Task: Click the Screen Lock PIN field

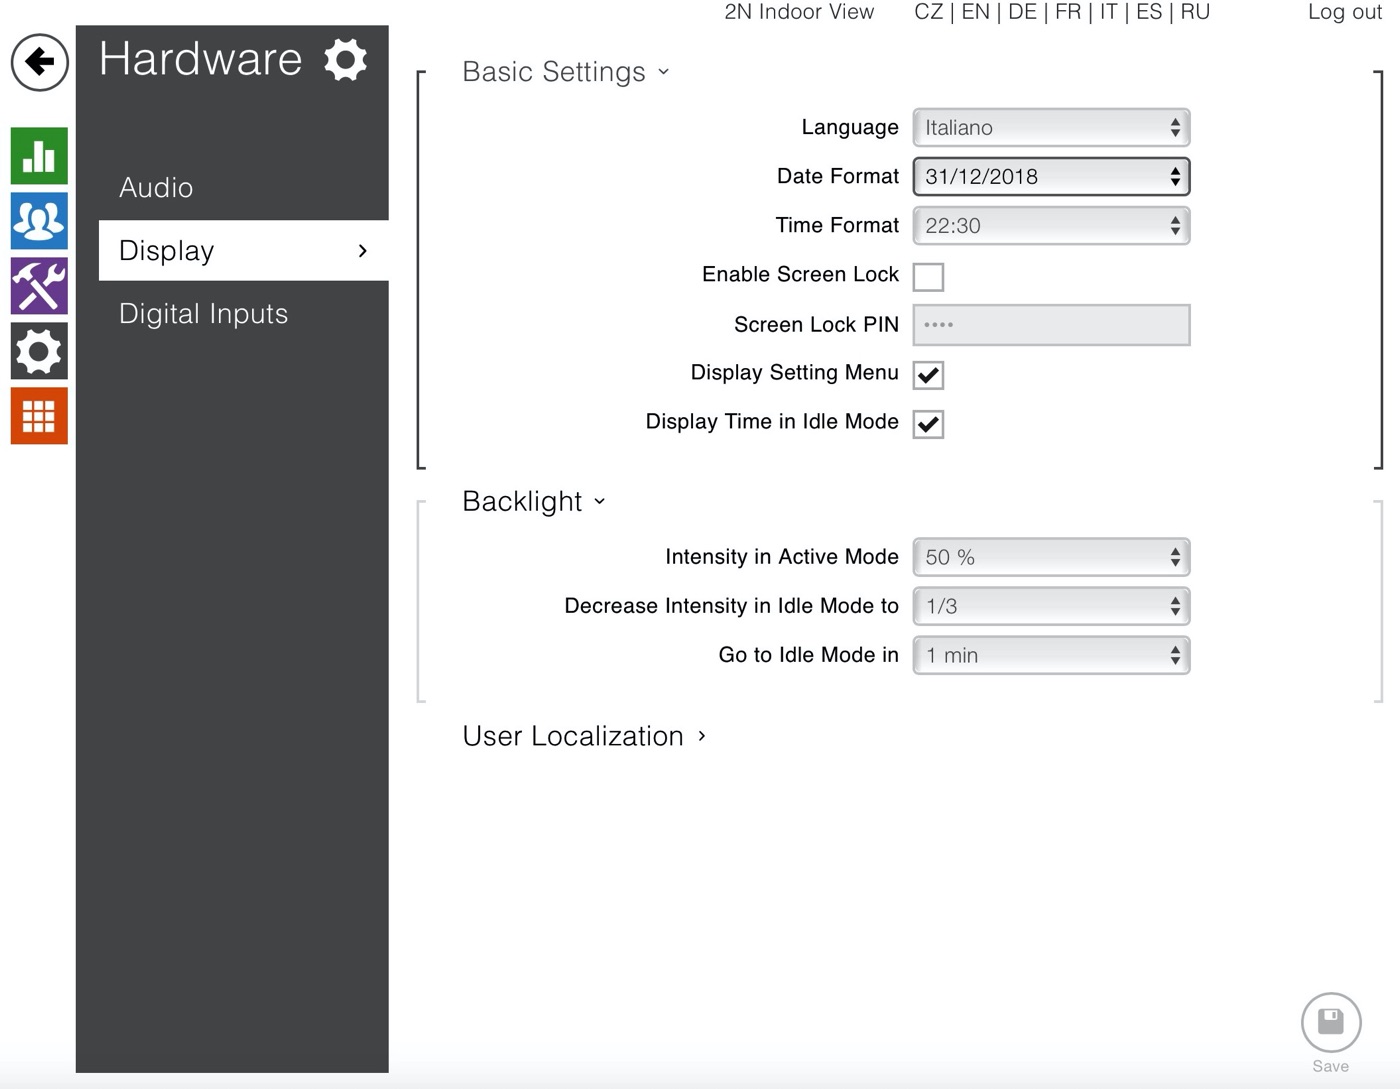Action: click(x=1051, y=325)
